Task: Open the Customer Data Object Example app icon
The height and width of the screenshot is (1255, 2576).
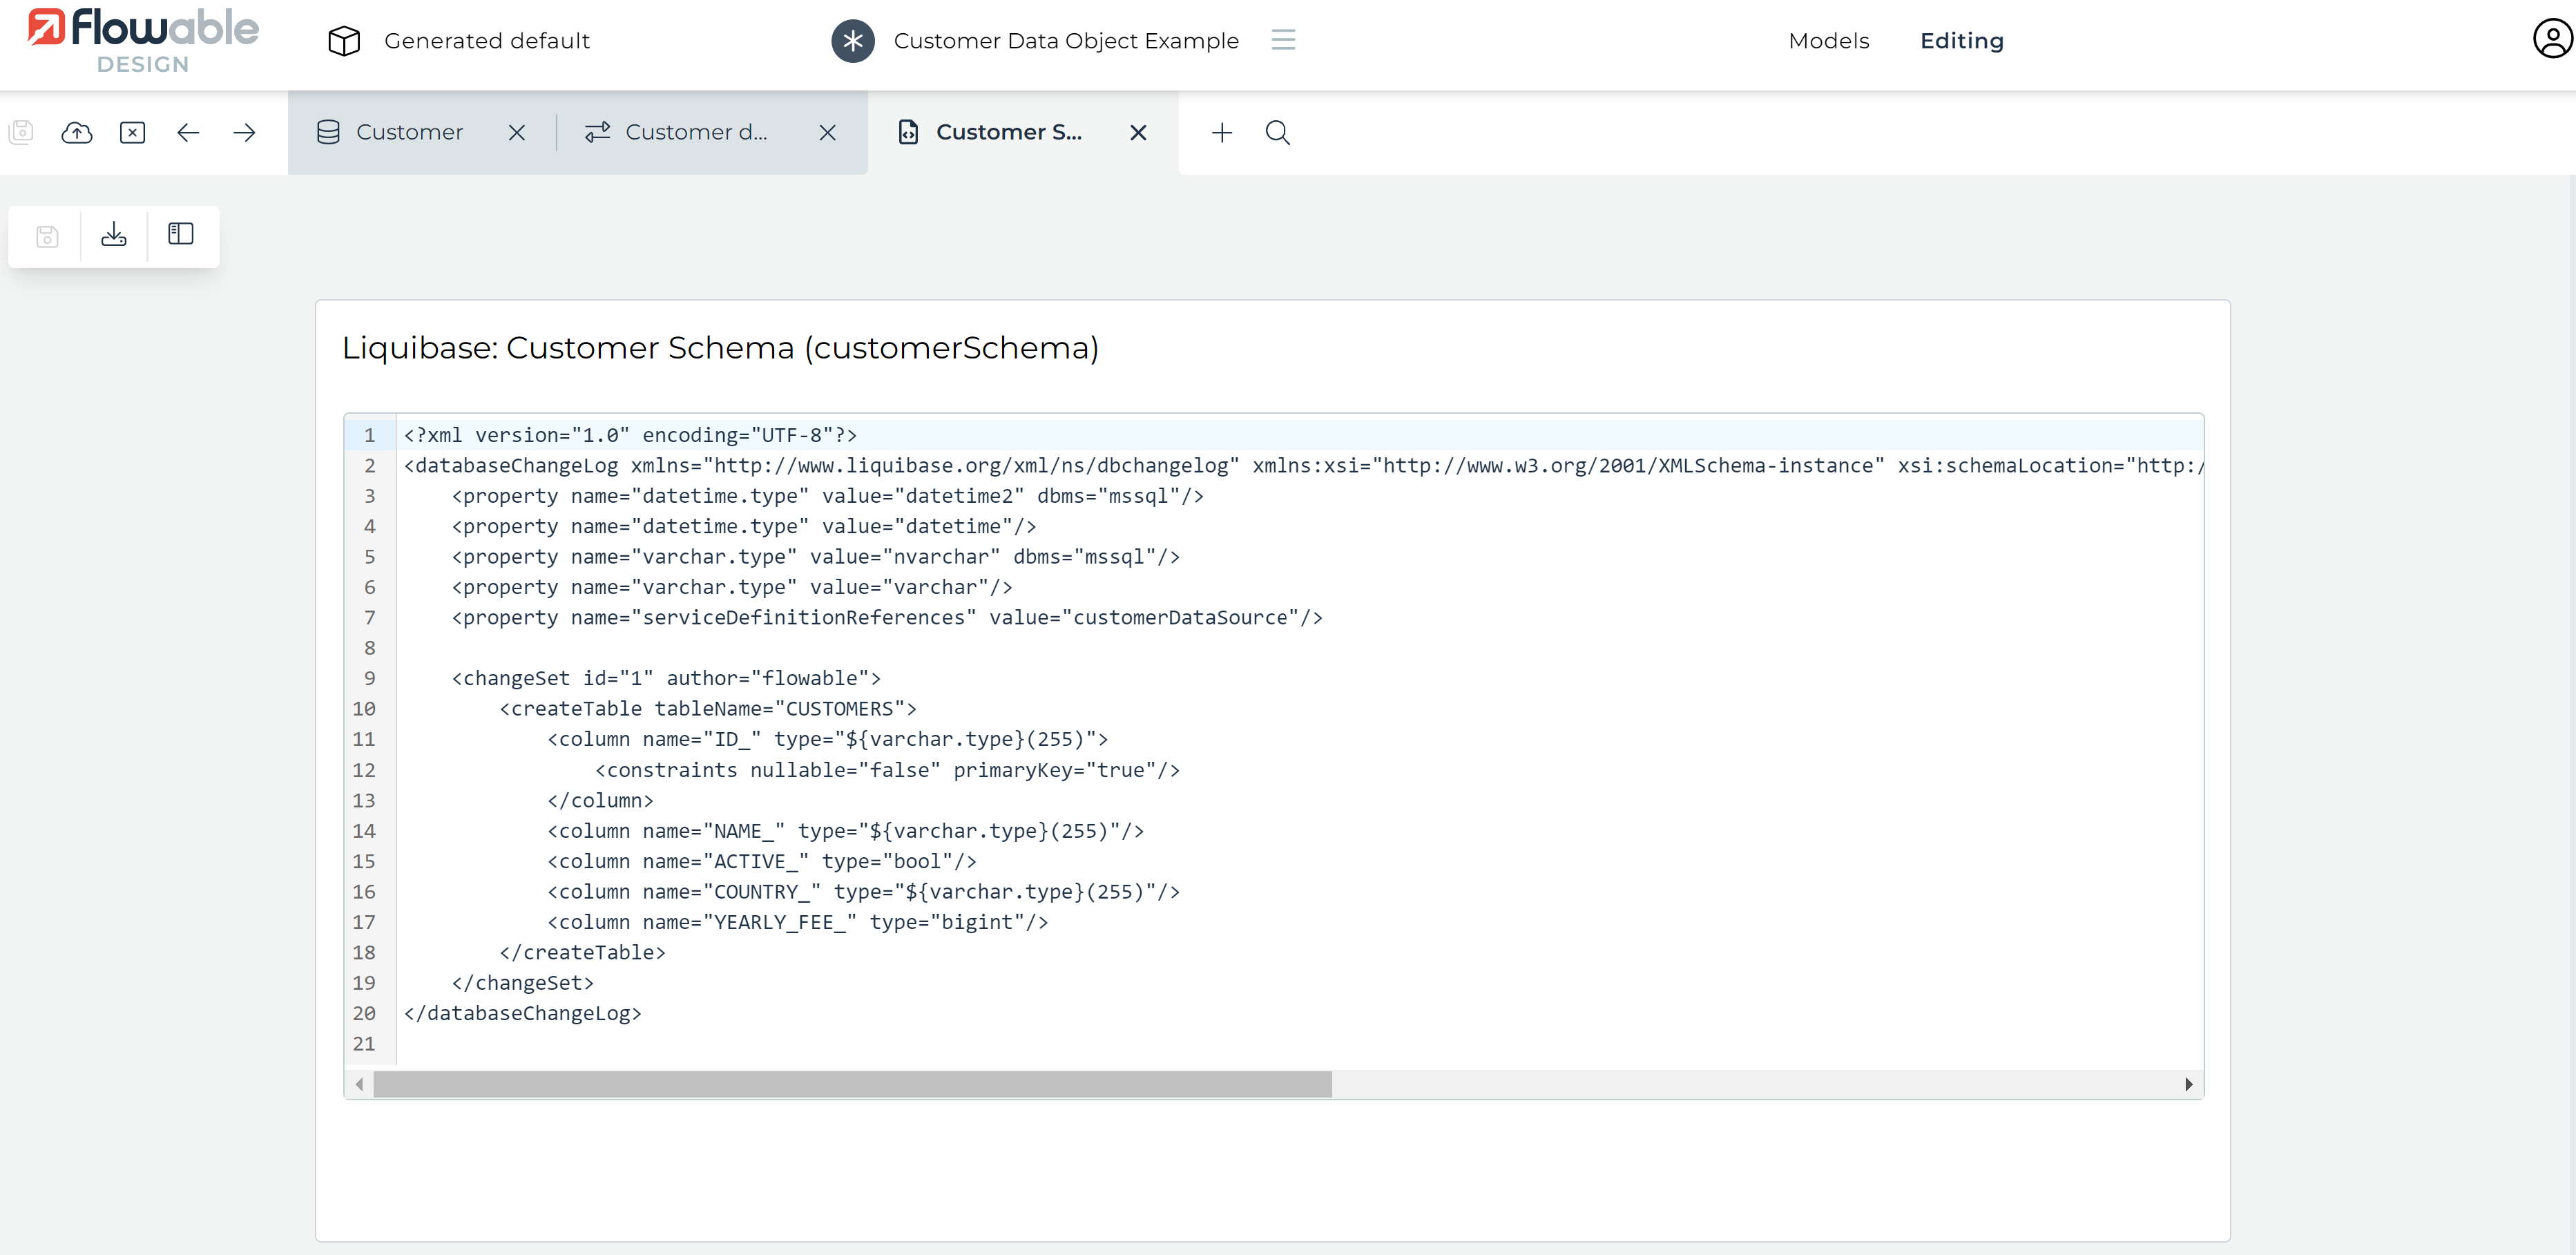Action: click(x=852, y=40)
